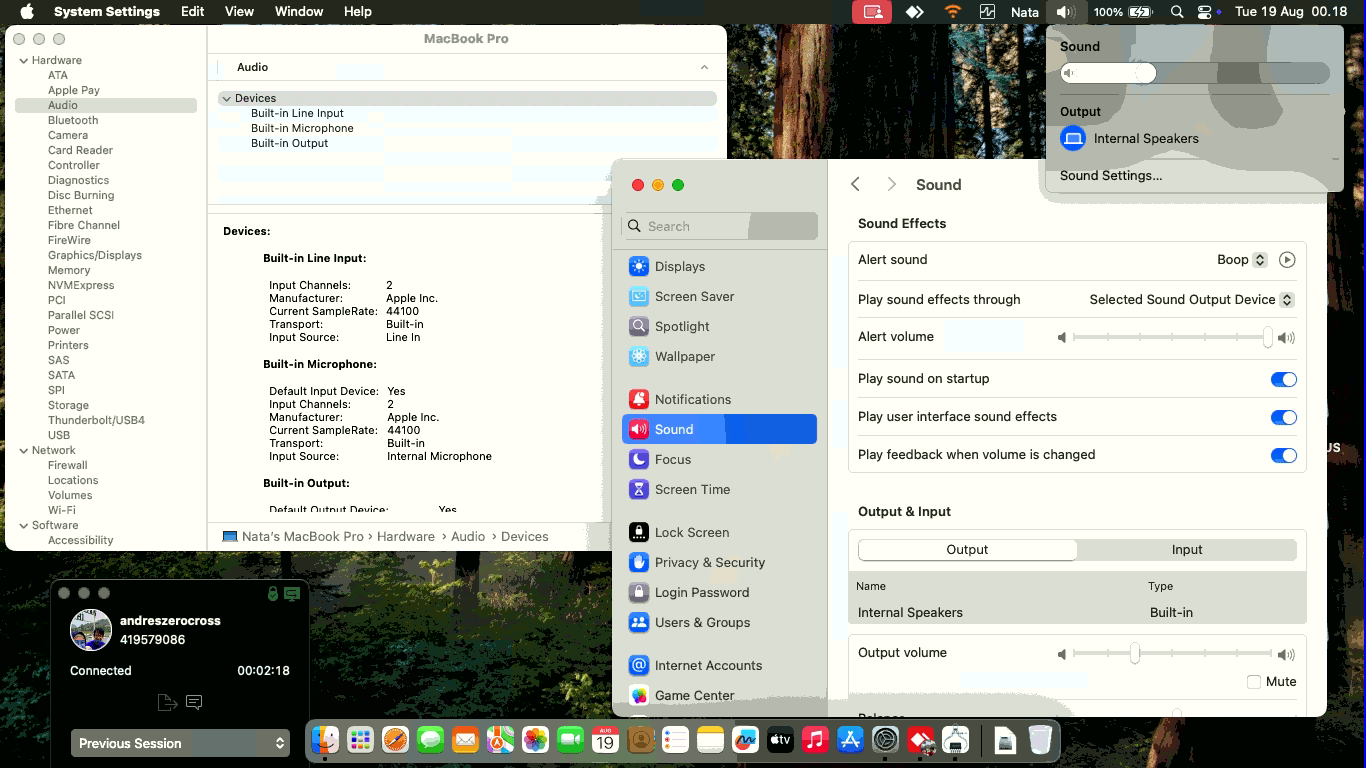Screen dimensions: 1366x768
Task: Select Bluetooth in System Information sidebar
Action: (x=73, y=120)
